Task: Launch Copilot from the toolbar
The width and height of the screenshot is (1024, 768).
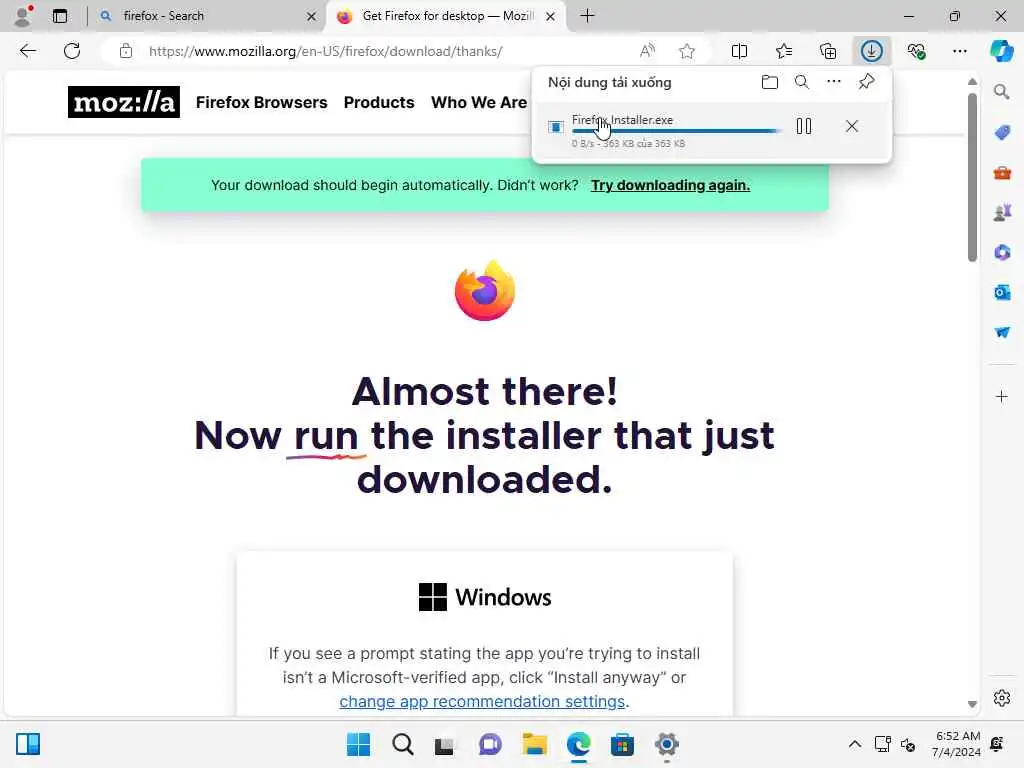Action: tap(1002, 51)
